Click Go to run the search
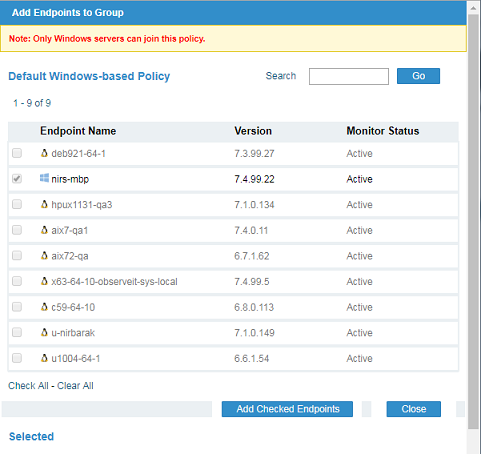Image resolution: width=481 pixels, height=454 pixels. click(418, 76)
